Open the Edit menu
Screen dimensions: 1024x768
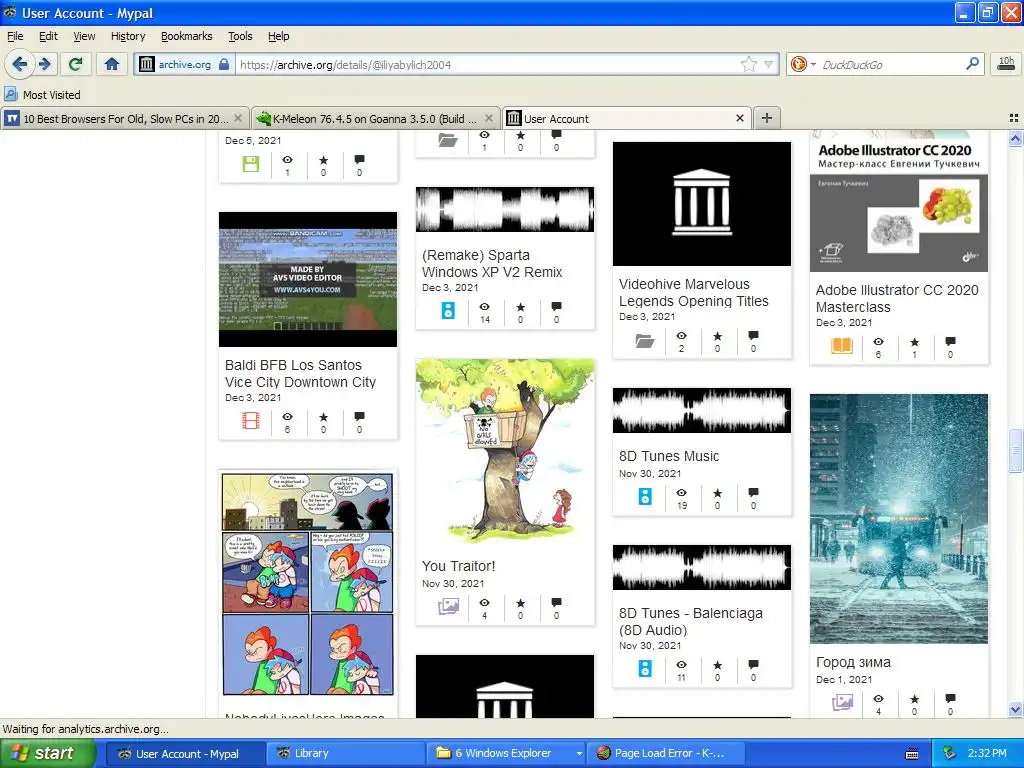[x=48, y=37]
